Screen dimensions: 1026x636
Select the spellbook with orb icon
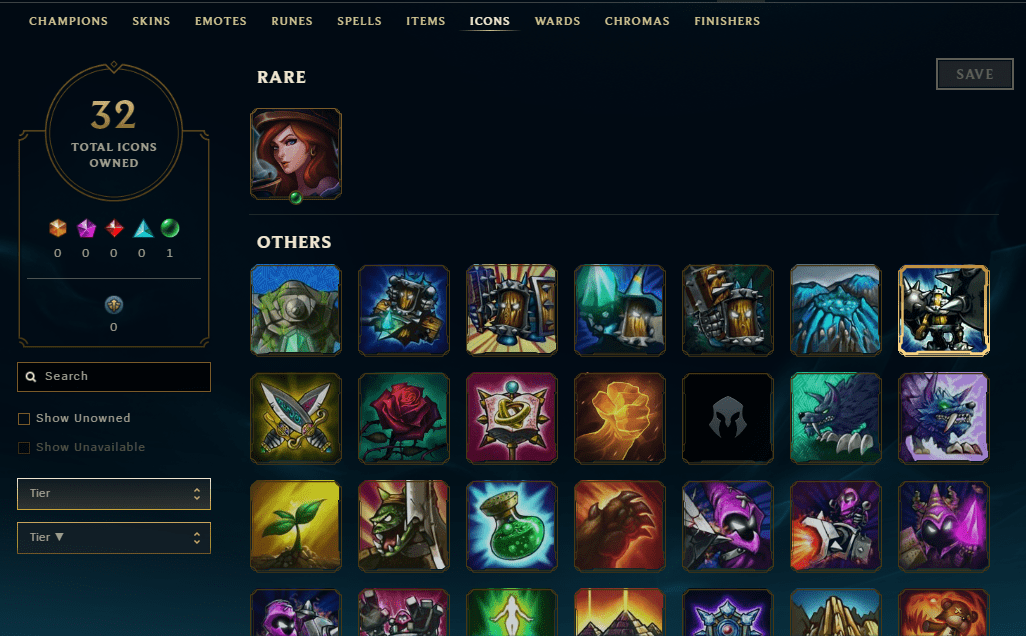(x=512, y=418)
